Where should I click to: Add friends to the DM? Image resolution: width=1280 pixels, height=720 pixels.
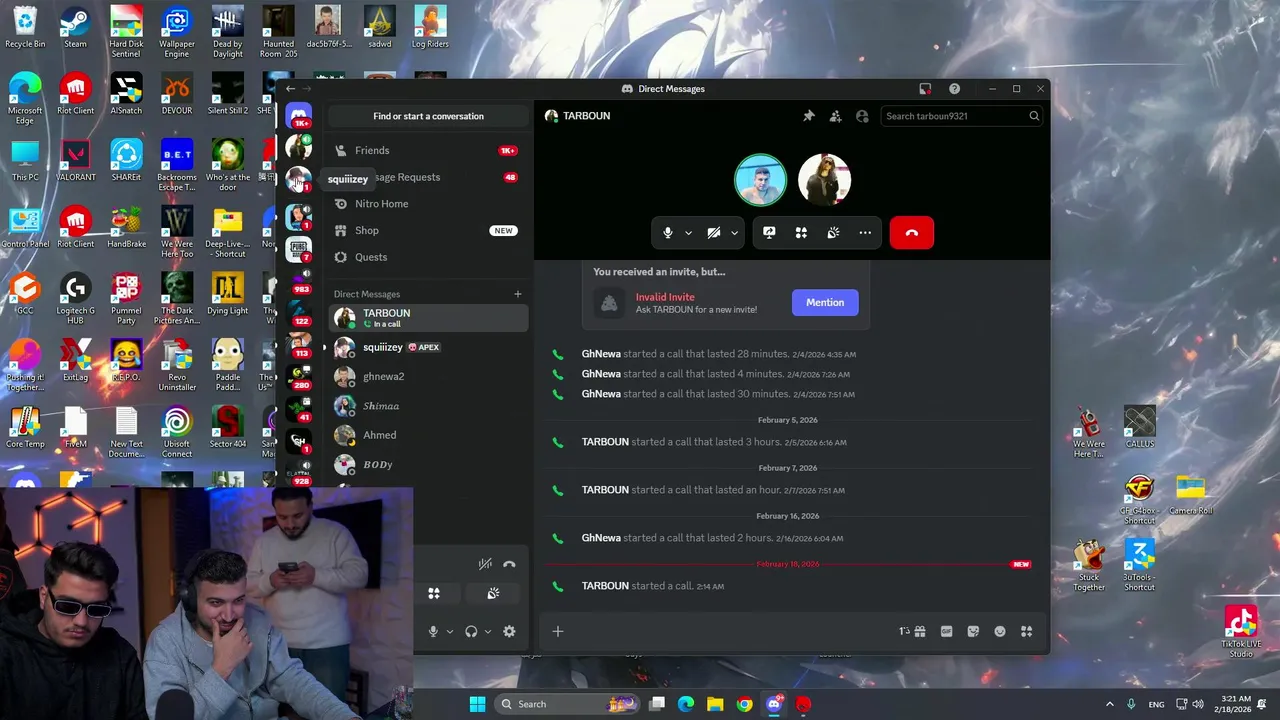tap(835, 116)
